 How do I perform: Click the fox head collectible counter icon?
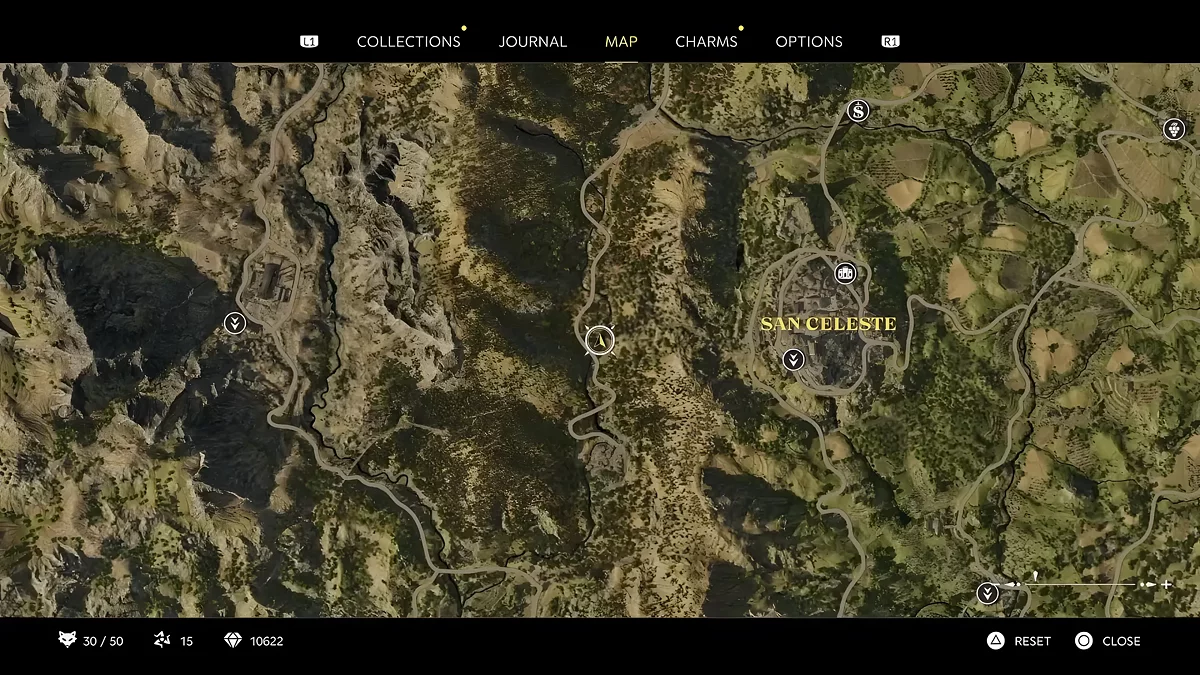click(x=67, y=641)
